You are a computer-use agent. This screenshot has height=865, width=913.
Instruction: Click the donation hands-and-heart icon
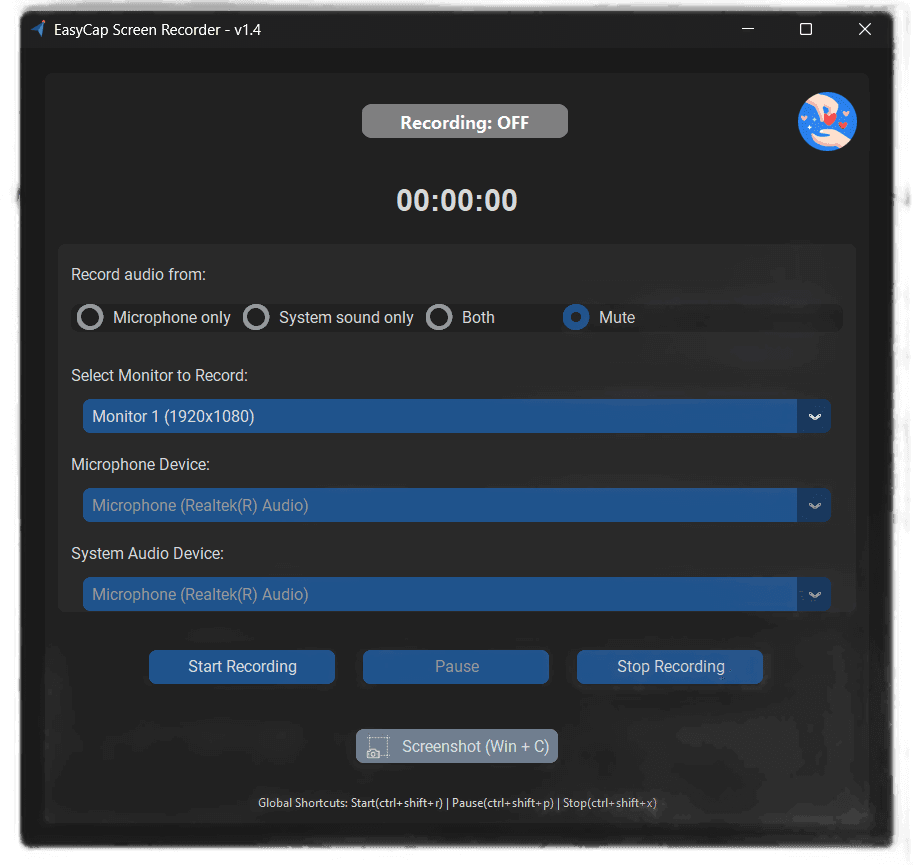(827, 122)
